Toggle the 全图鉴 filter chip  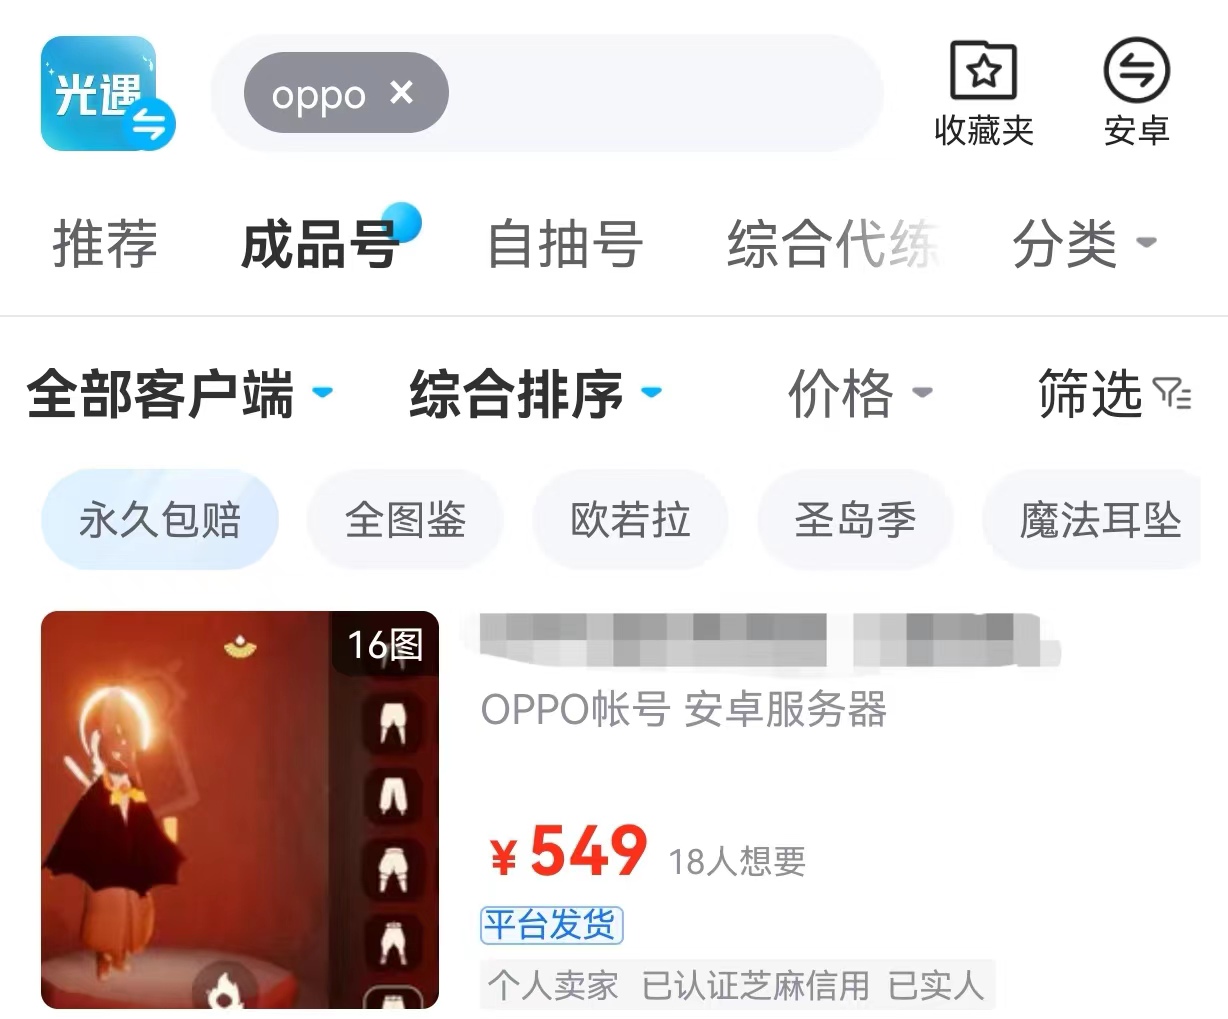point(405,520)
